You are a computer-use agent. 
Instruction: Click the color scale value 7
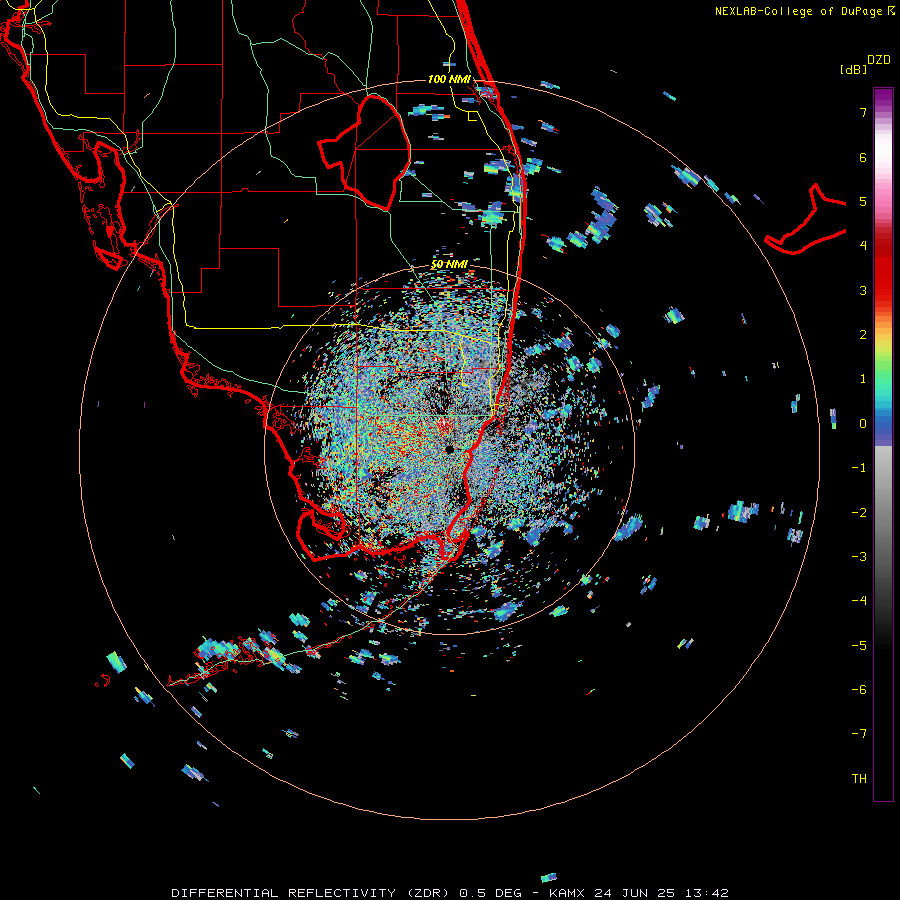pos(863,112)
